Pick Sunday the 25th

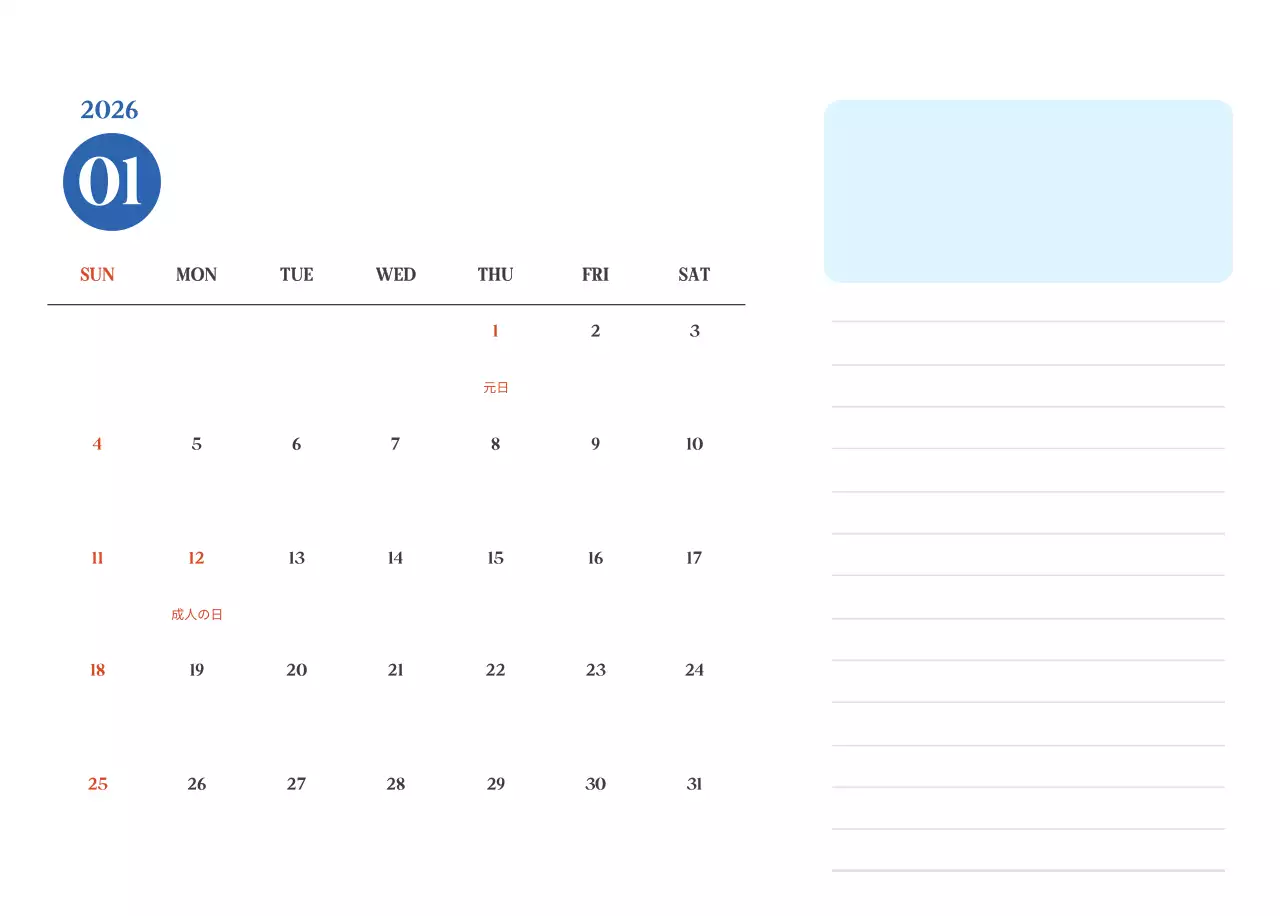coord(97,784)
